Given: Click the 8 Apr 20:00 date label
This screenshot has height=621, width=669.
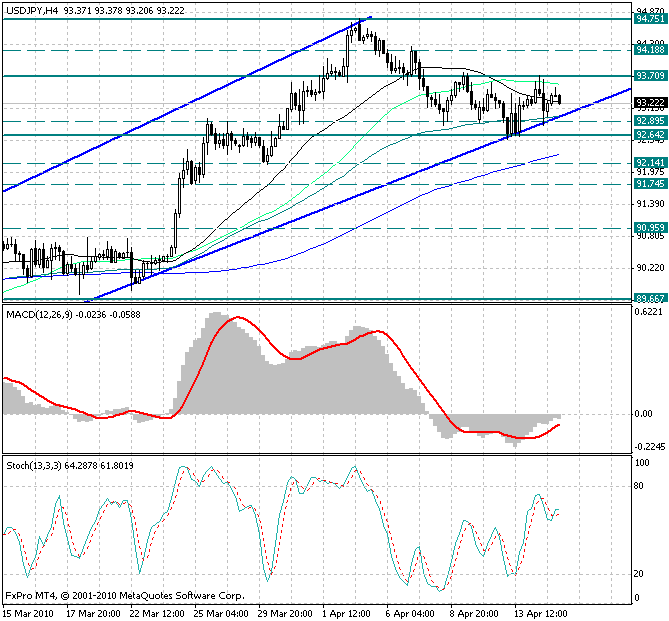Looking at the screenshot, I should point(475,614).
